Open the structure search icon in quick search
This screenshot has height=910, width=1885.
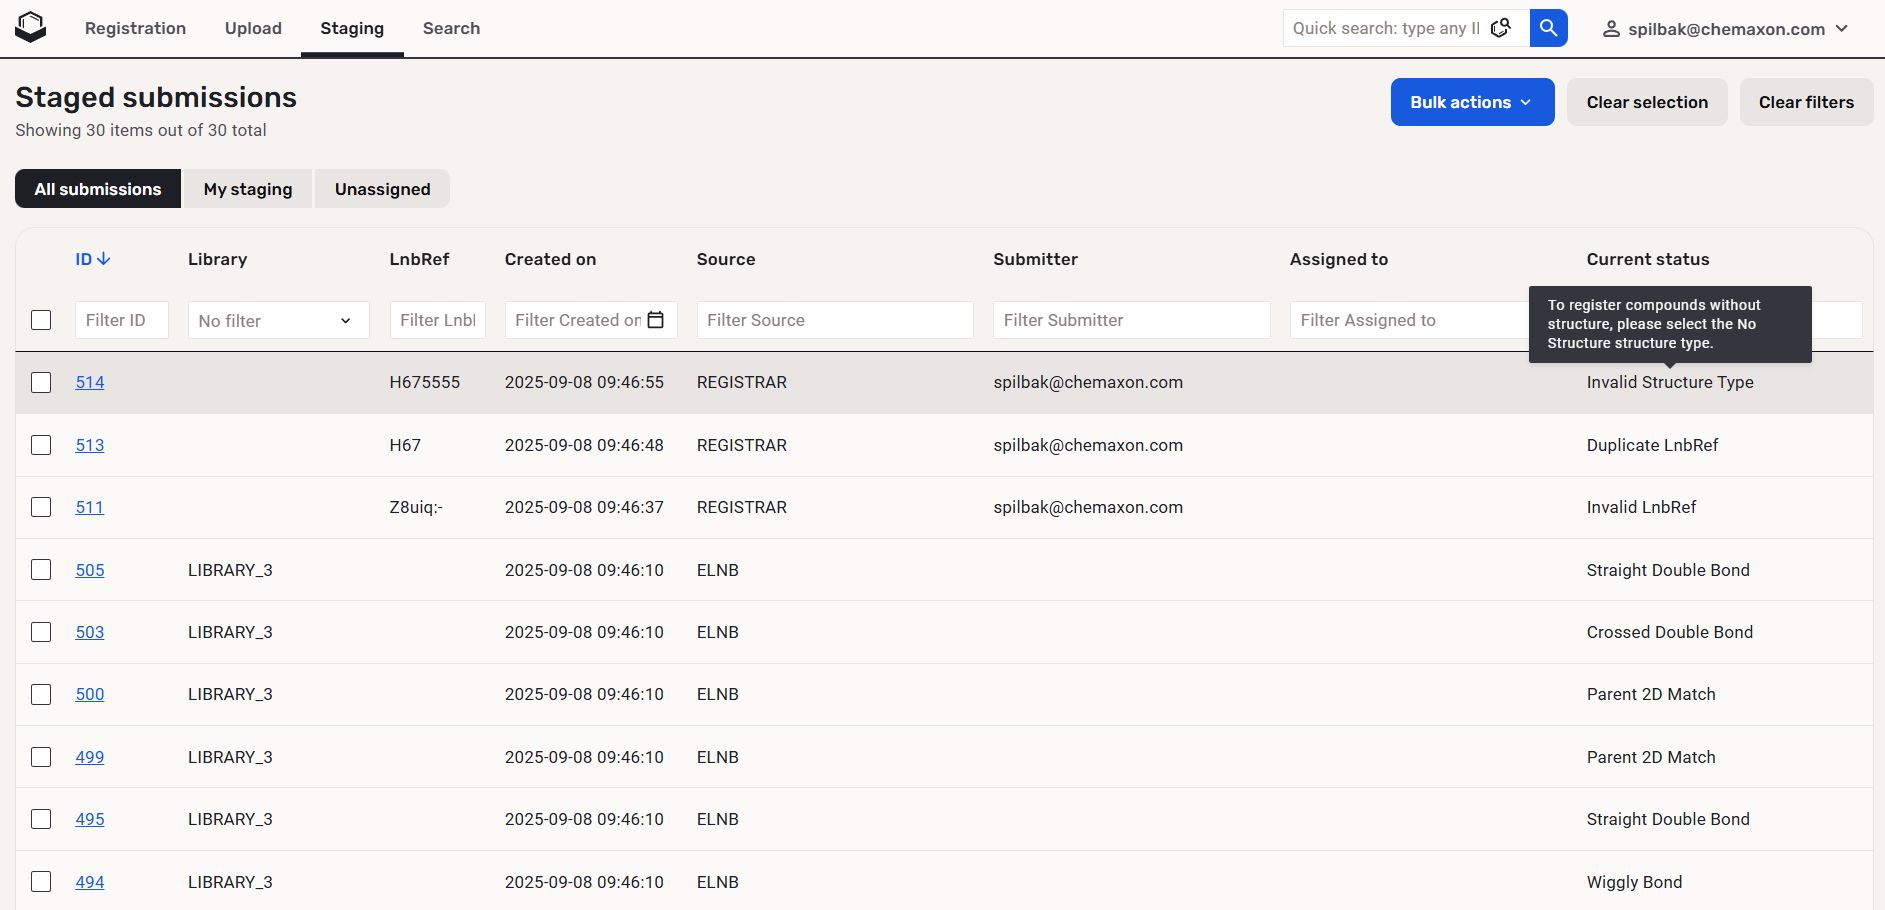pos(1501,28)
